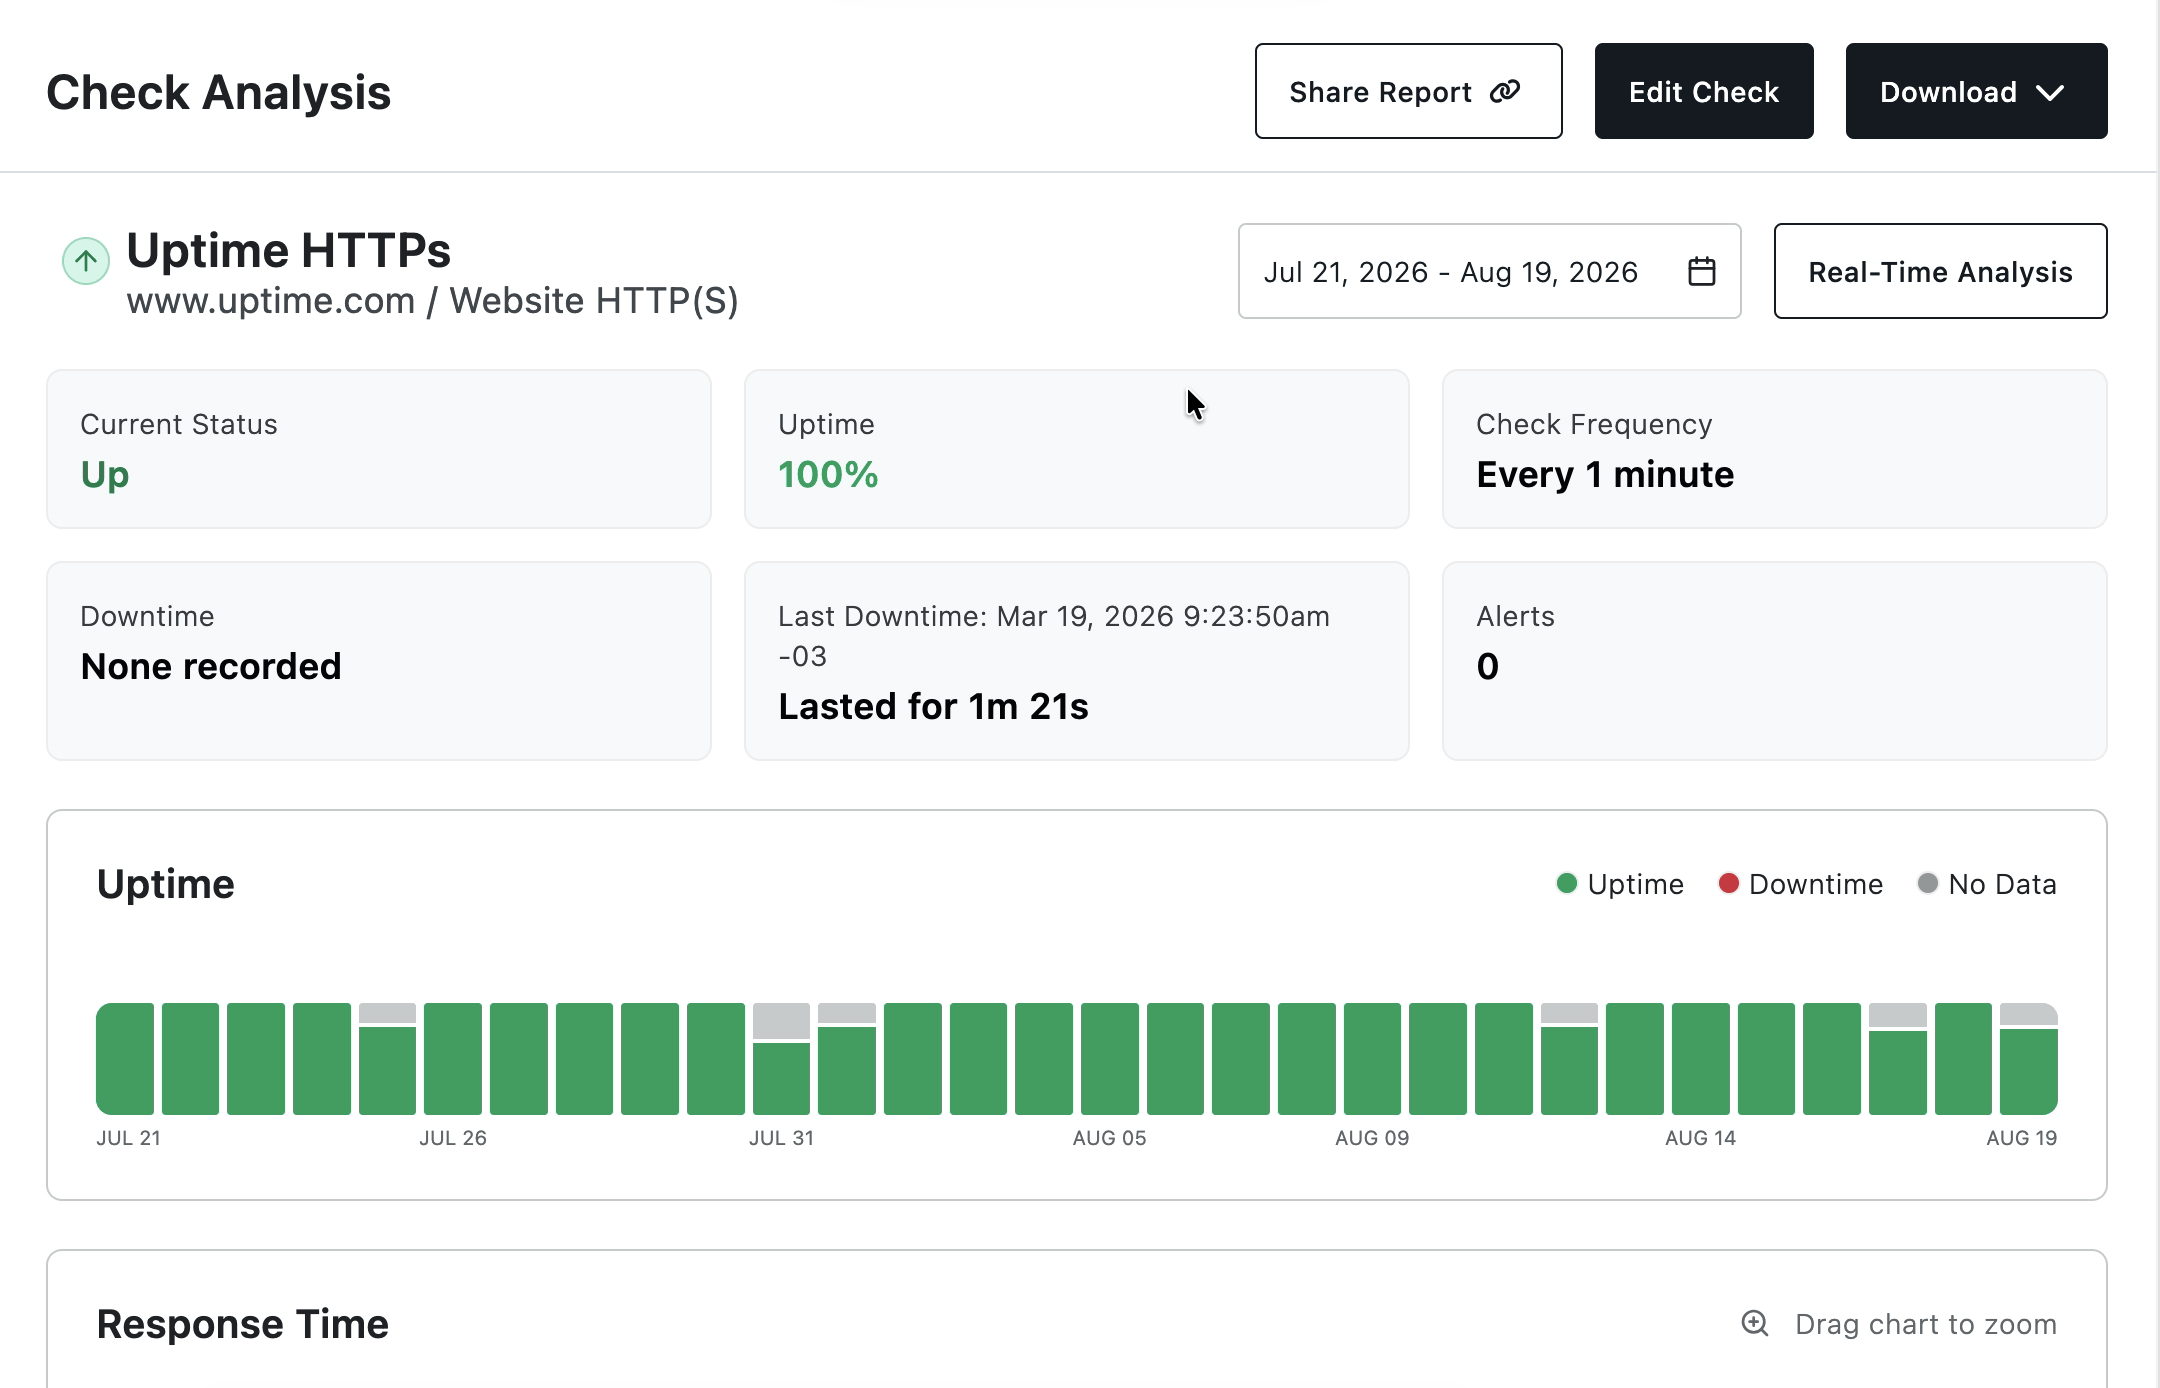The image size is (2160, 1388).
Task: Click the red Downtime legend dot
Action: coord(1728,883)
